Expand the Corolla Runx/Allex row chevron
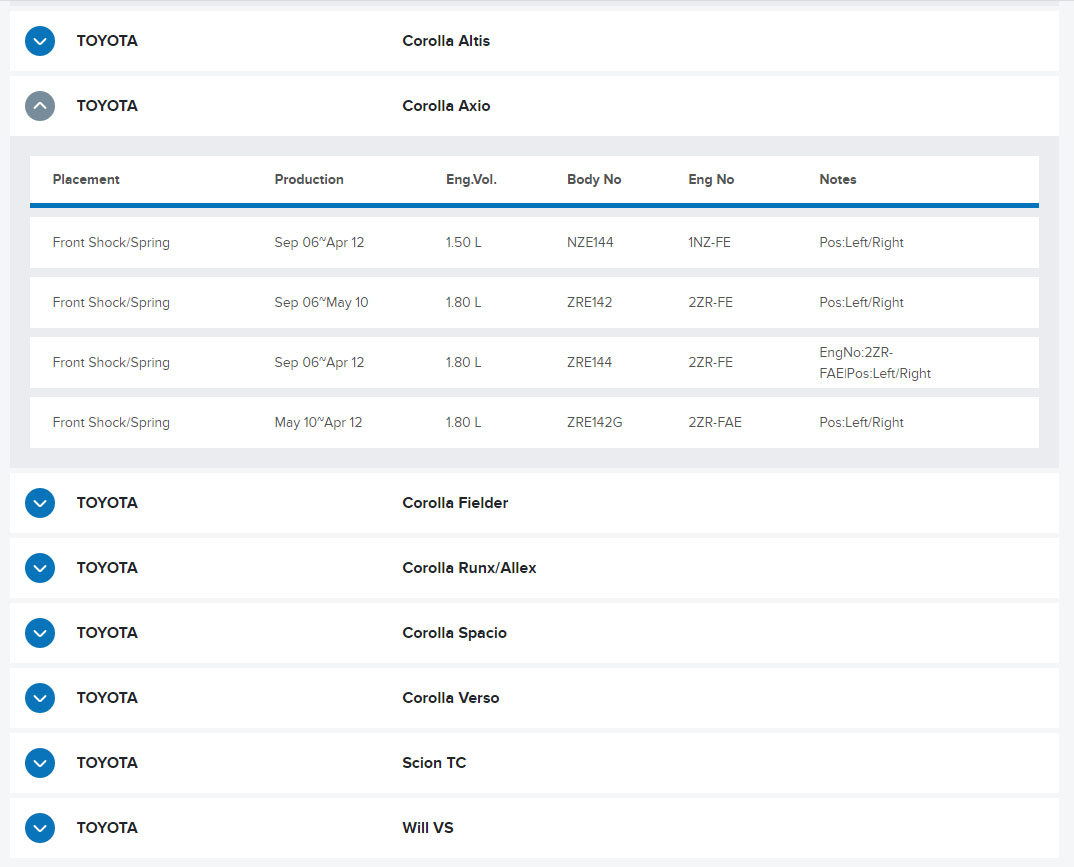Viewport: 1074px width, 867px height. click(x=40, y=568)
